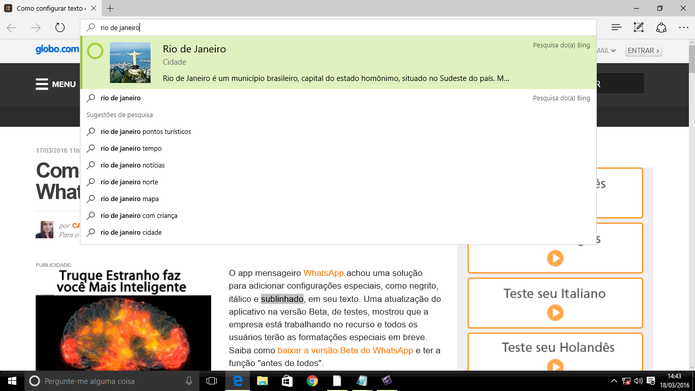
Task: Choose 'rio de janeiro tempo' suggestion
Action: click(338, 149)
